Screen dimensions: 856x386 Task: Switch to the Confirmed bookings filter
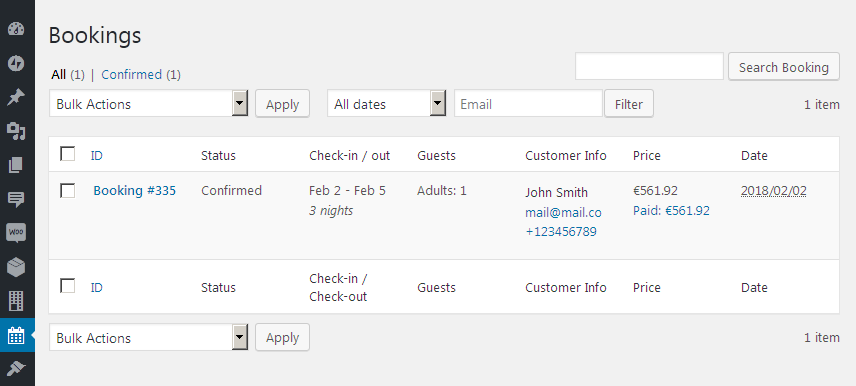tap(132, 74)
